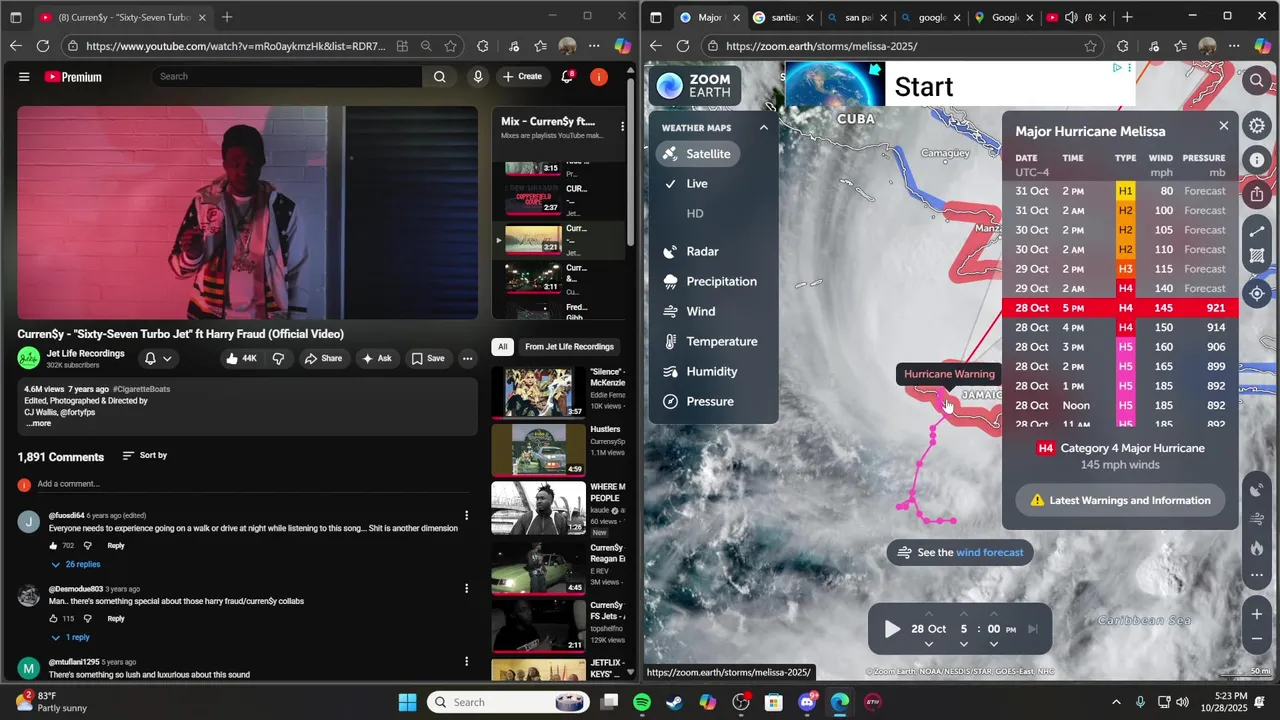Viewport: 1280px width, 720px height.
Task: Open Steam from the taskbar
Action: point(675,702)
